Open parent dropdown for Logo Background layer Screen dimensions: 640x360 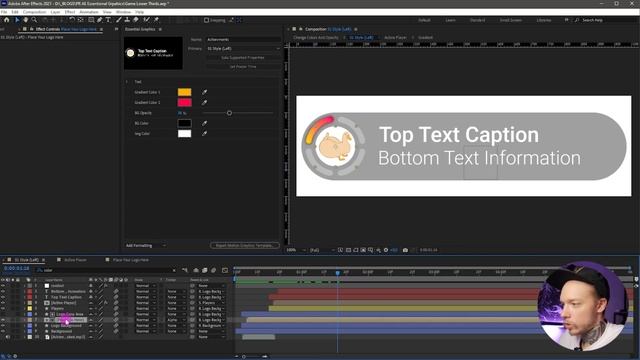211,326
